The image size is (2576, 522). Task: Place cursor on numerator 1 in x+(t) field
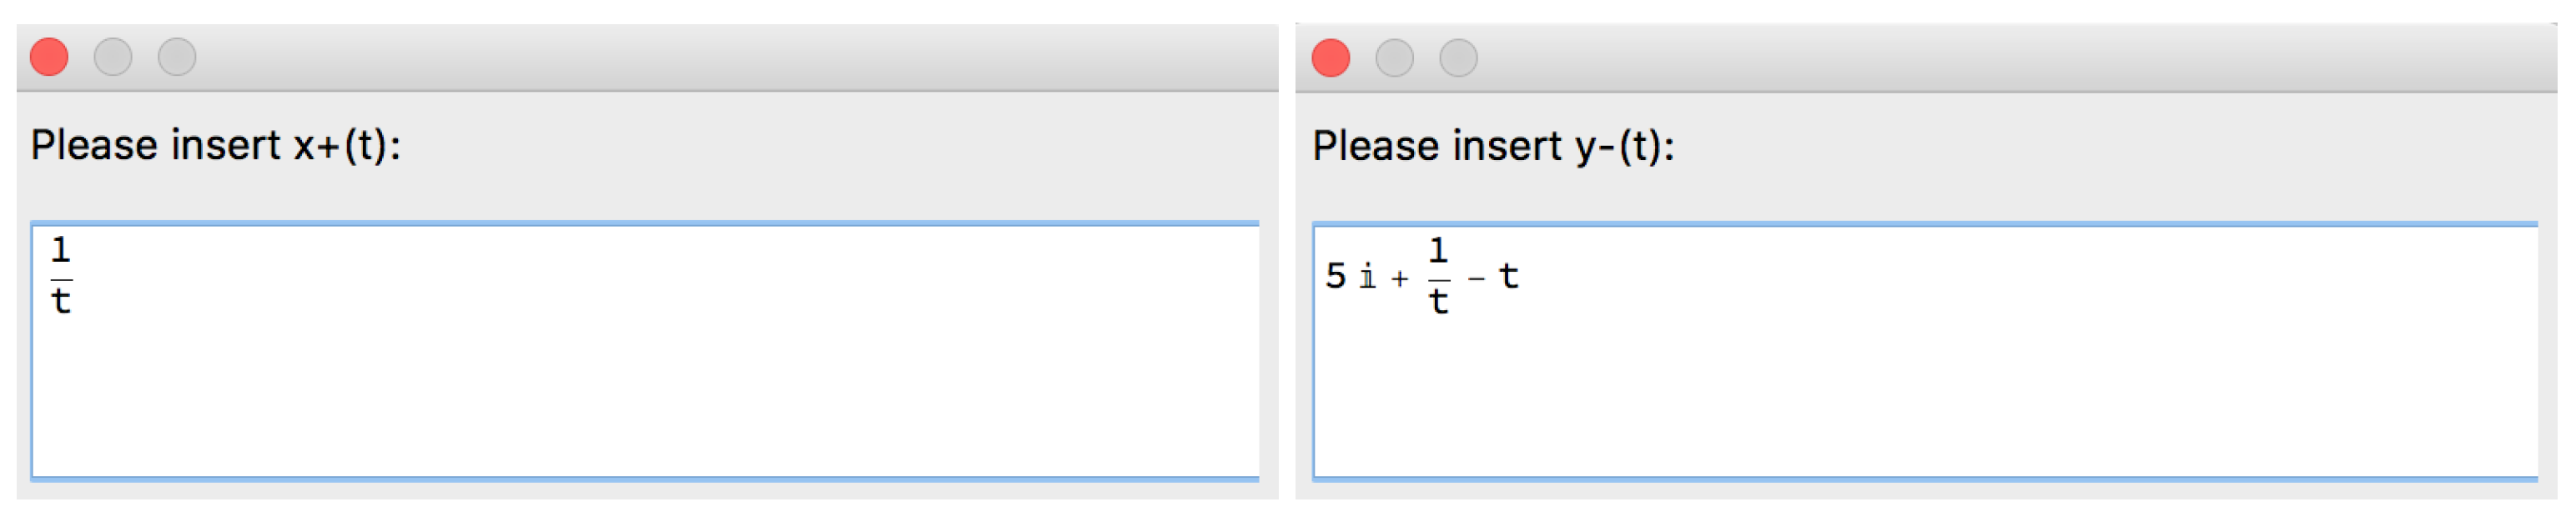click(61, 249)
